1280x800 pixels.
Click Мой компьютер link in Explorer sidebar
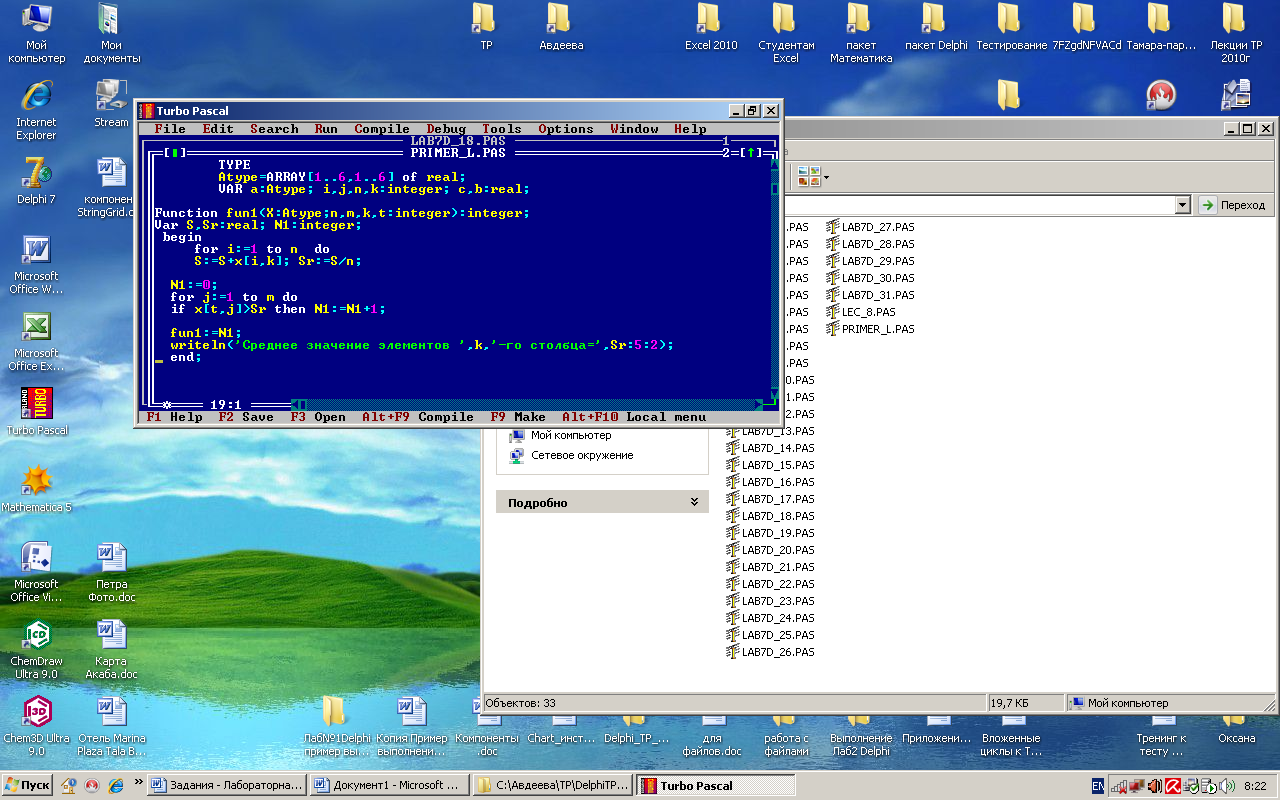pos(571,436)
